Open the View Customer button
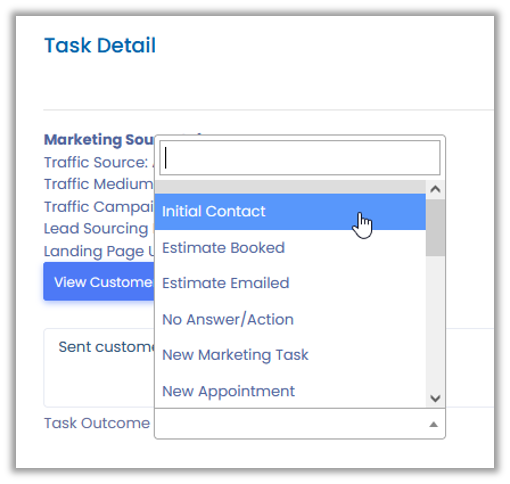Image resolution: width=510 pixels, height=484 pixels. pos(99,282)
